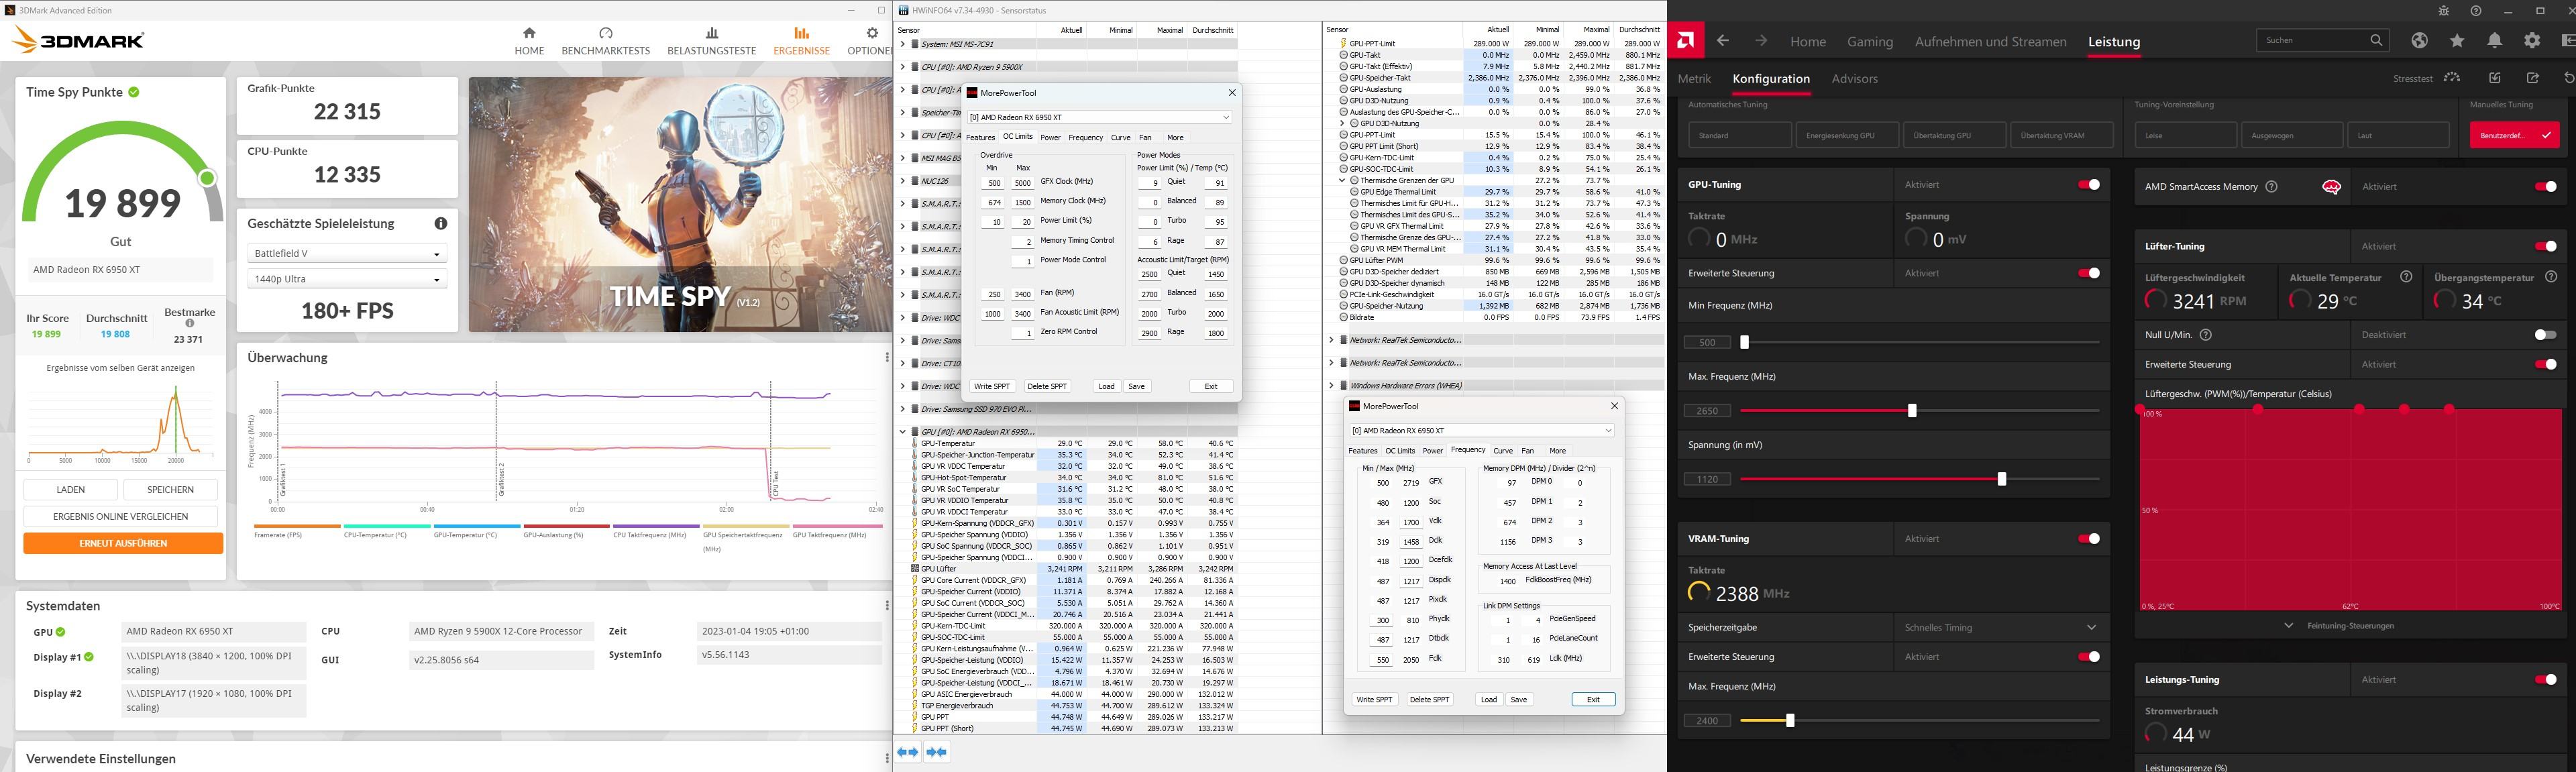Toggle Lüfter Erweiterte Steuerung switch
Screen dimensions: 2576x772
tap(2546, 364)
